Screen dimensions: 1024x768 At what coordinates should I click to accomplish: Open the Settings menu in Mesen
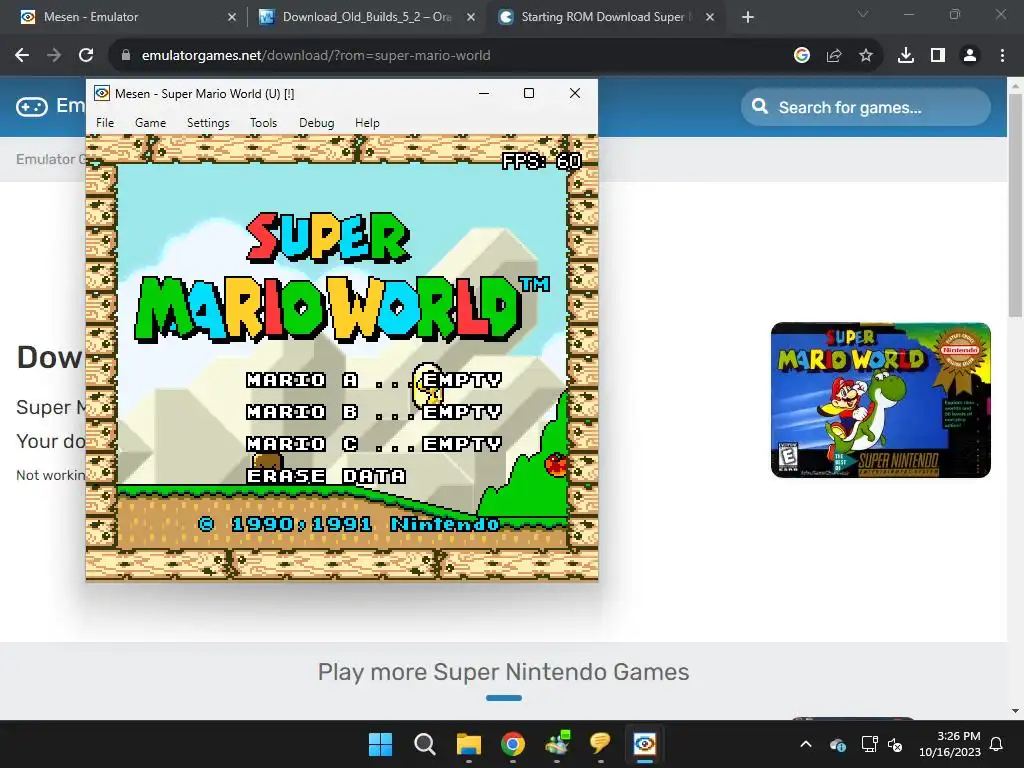[208, 123]
